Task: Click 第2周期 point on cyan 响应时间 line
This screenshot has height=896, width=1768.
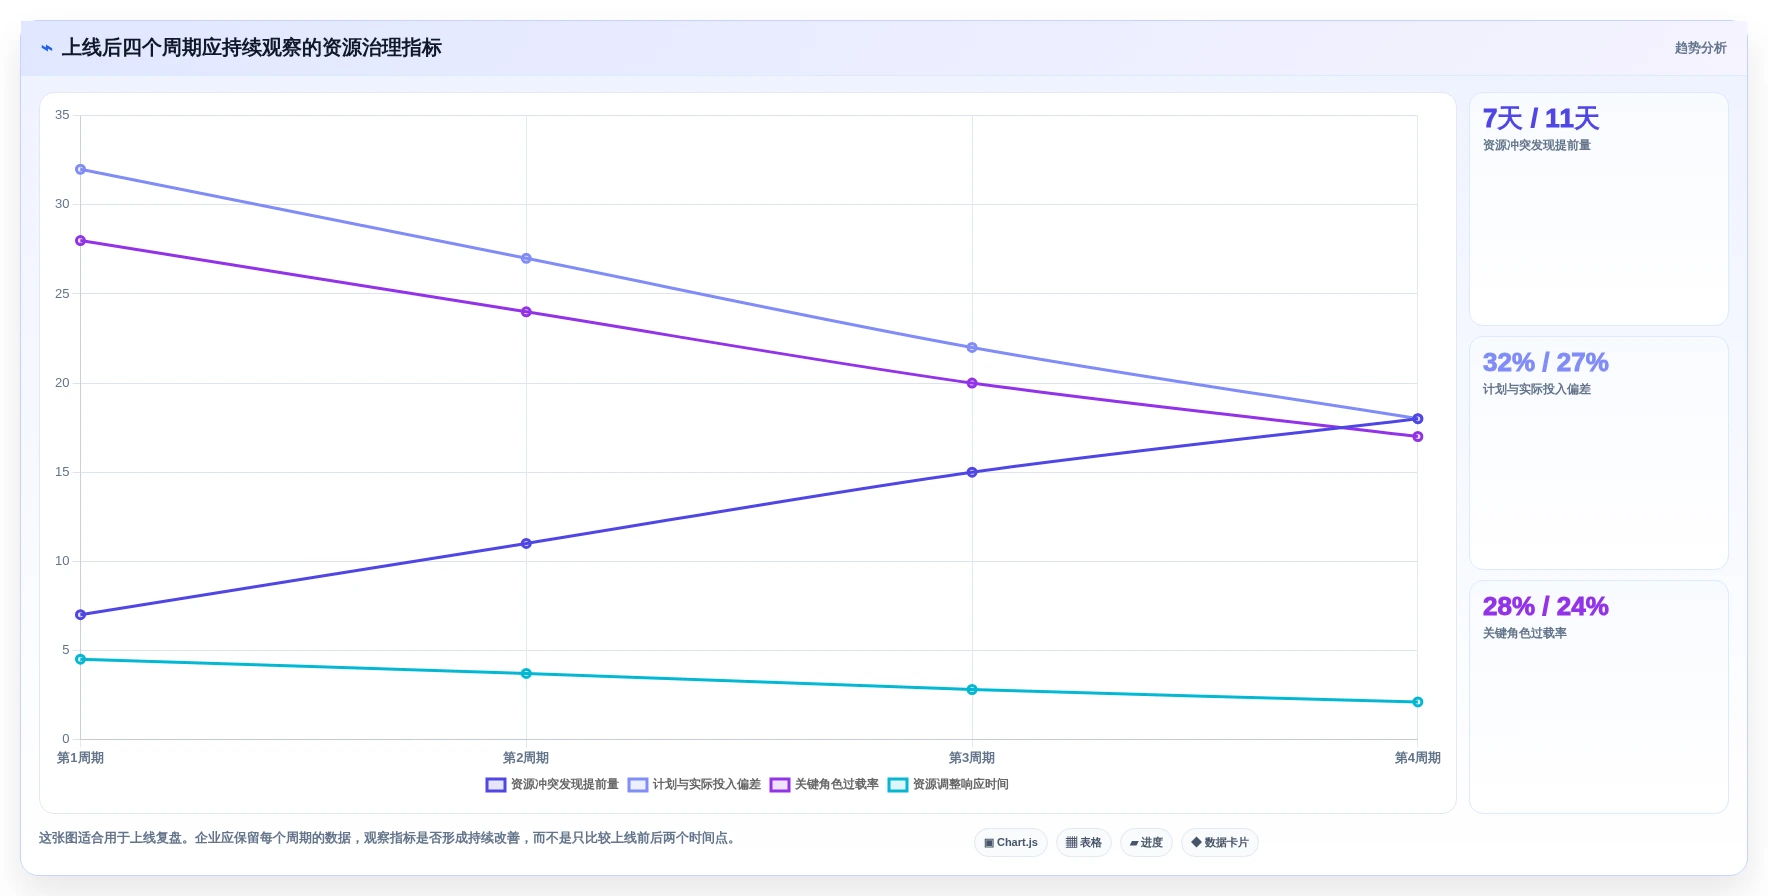Action: tap(526, 674)
